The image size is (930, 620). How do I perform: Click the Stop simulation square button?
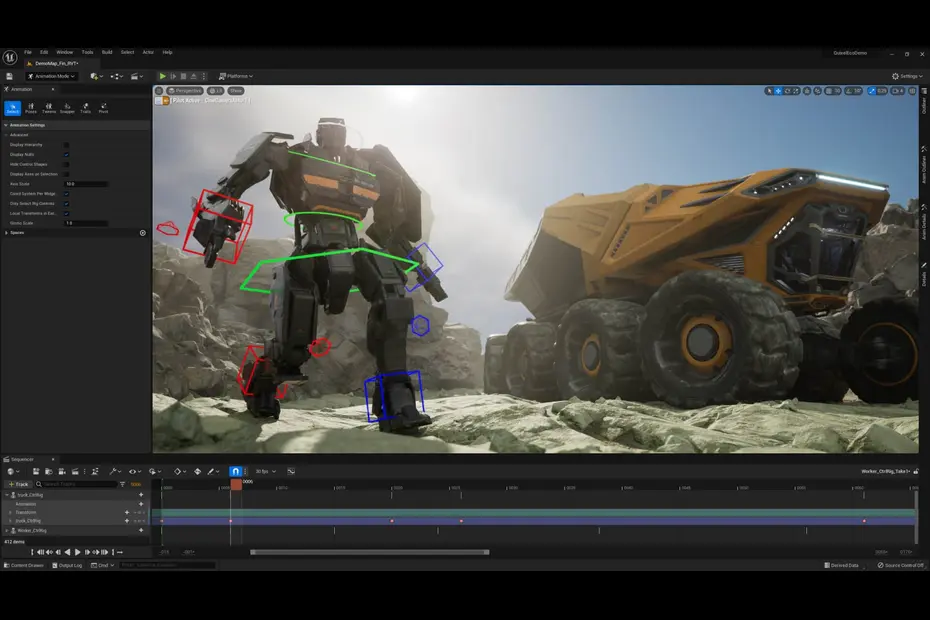[183, 76]
